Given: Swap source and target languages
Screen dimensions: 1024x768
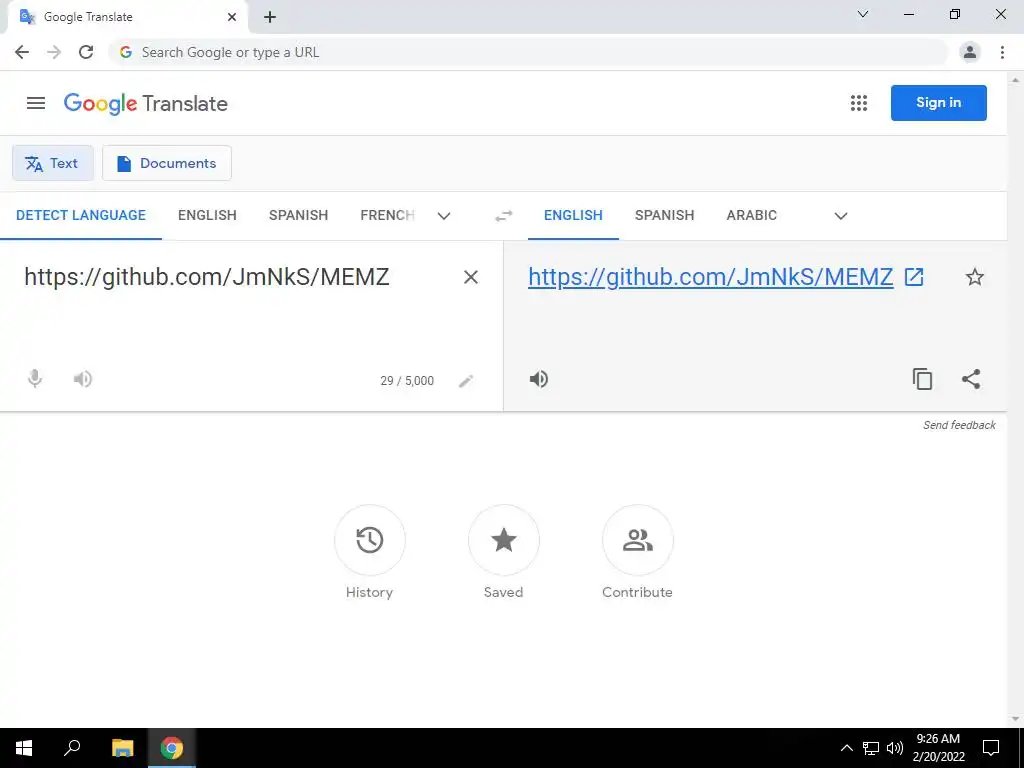Looking at the screenshot, I should (x=504, y=216).
